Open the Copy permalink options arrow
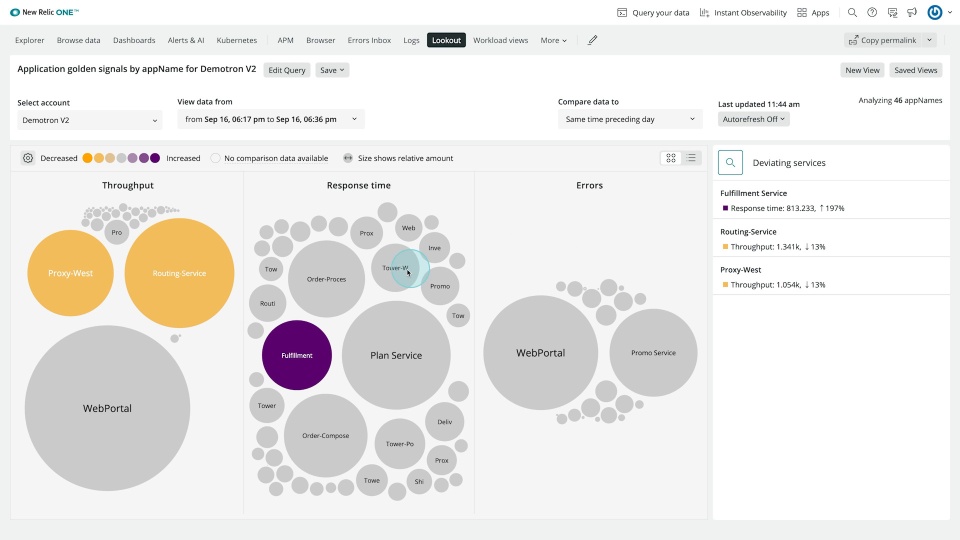This screenshot has width=960, height=540. (x=929, y=40)
